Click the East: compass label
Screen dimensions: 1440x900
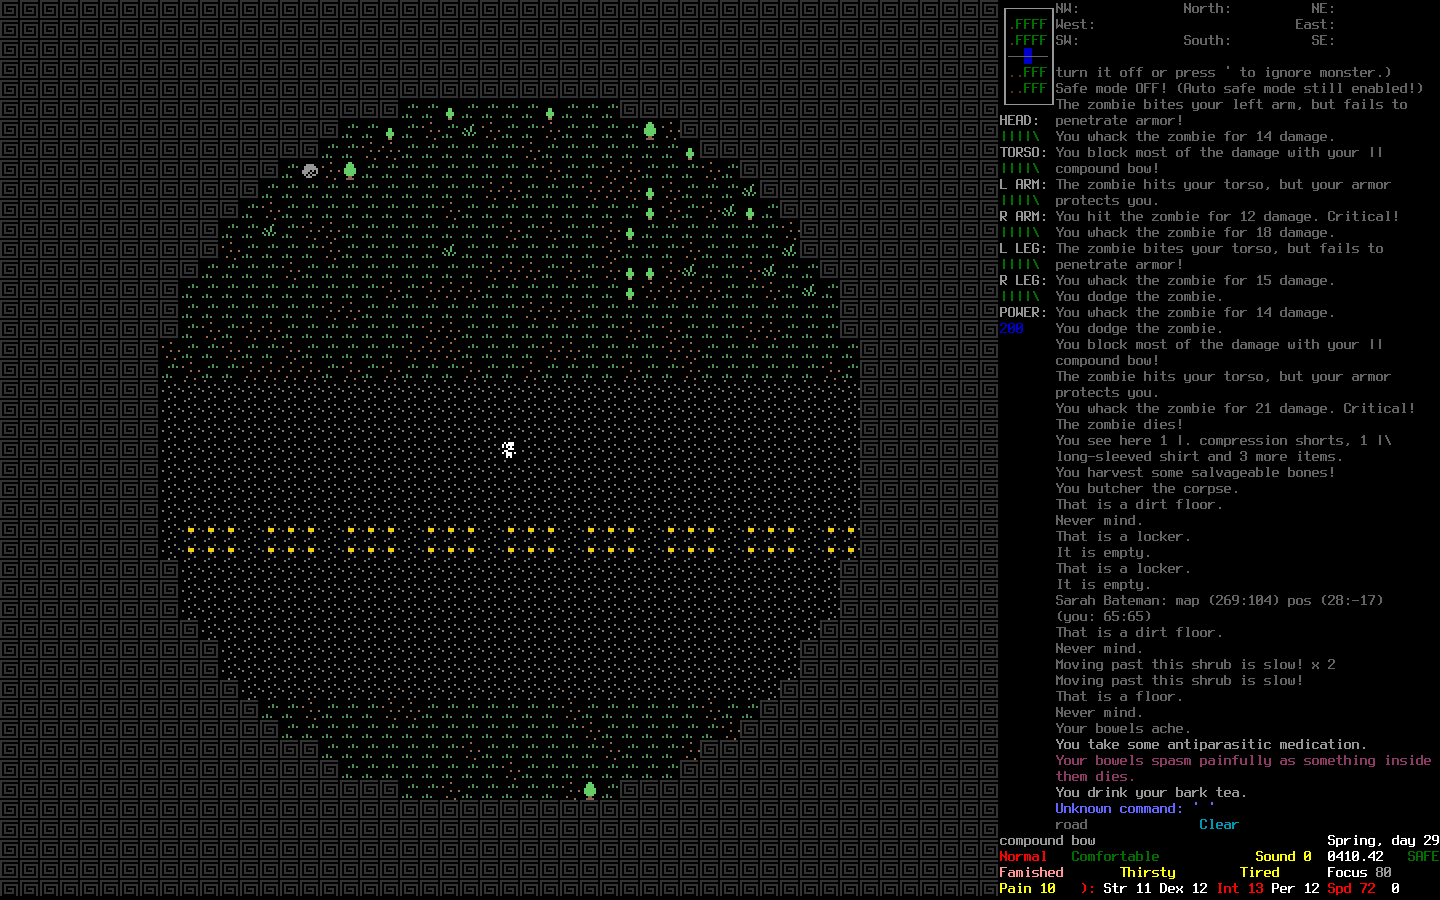tap(1316, 24)
